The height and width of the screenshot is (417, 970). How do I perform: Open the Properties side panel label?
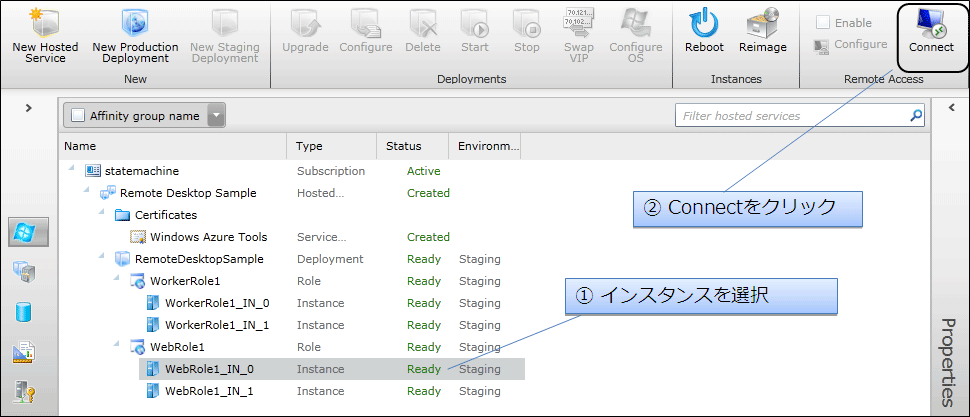[948, 363]
